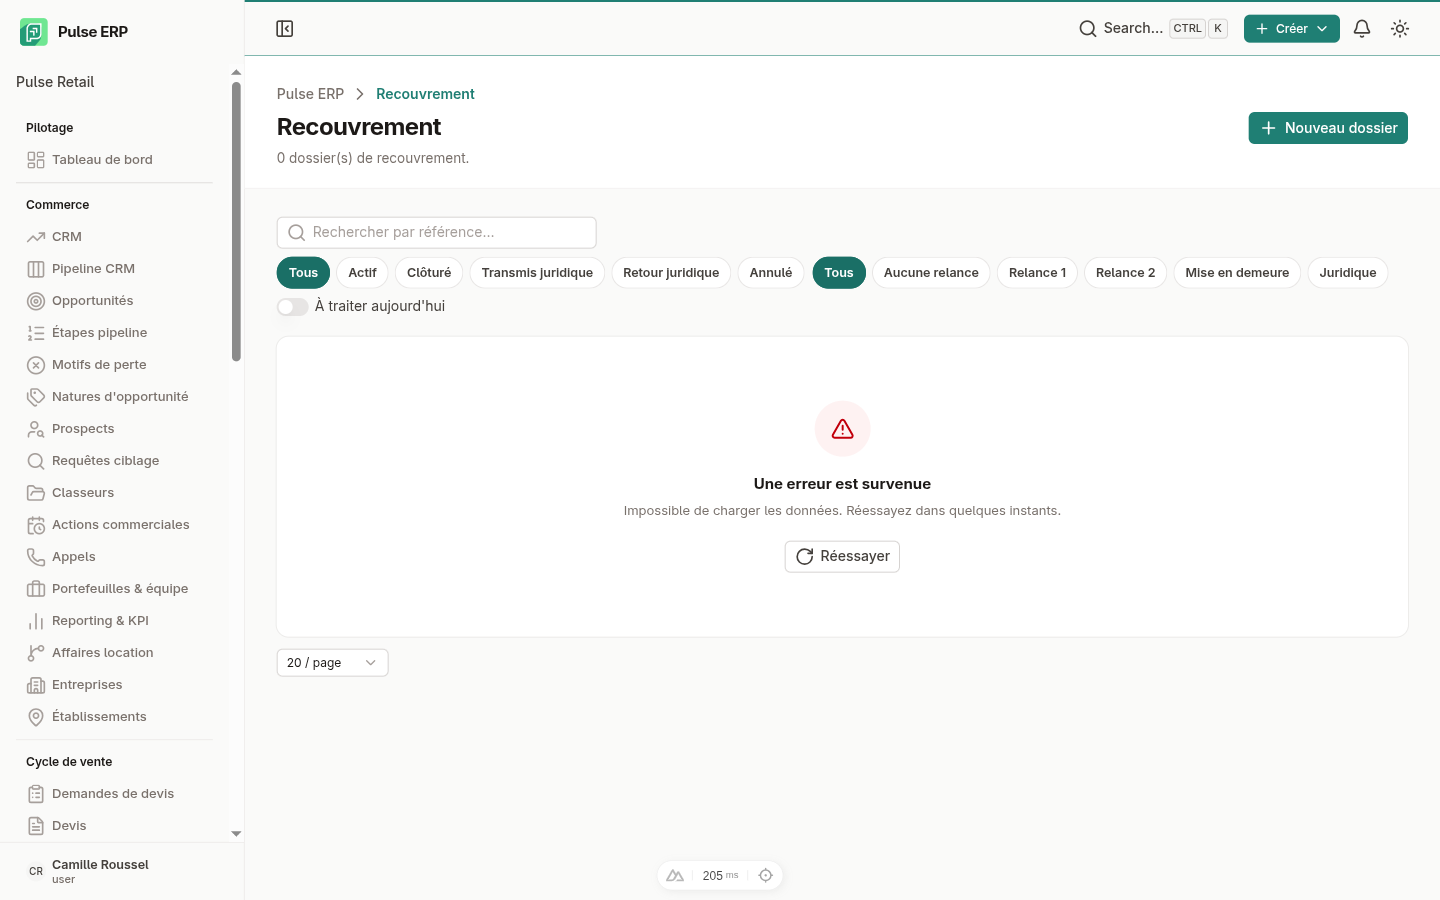The width and height of the screenshot is (1440, 900).
Task: Collapse the sidebar with the panel icon
Action: pyautogui.click(x=285, y=29)
